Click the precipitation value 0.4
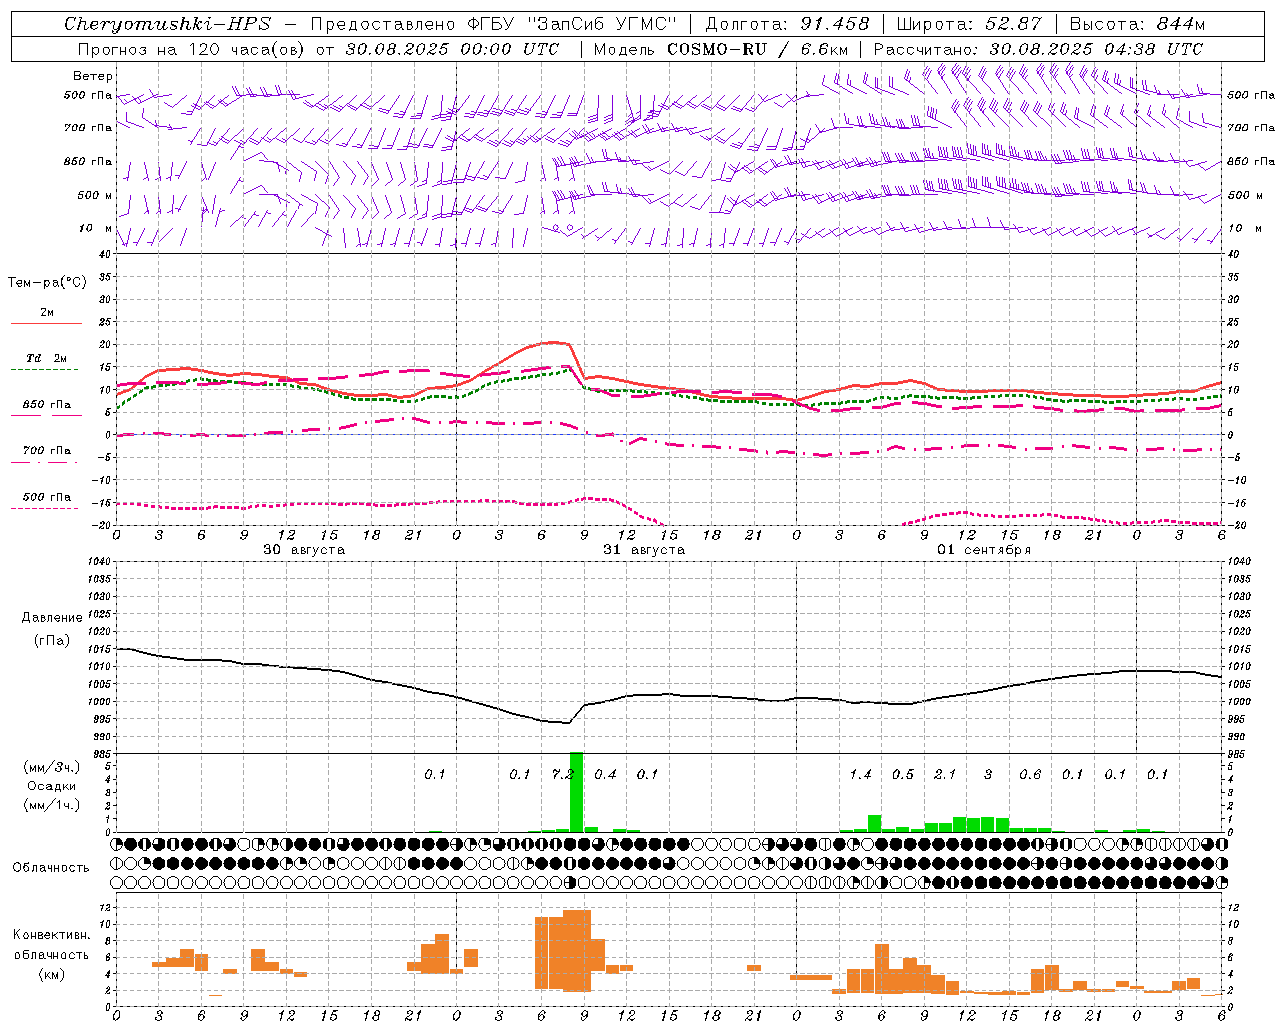Image resolution: width=1280 pixels, height=1024 pixels. click(605, 775)
